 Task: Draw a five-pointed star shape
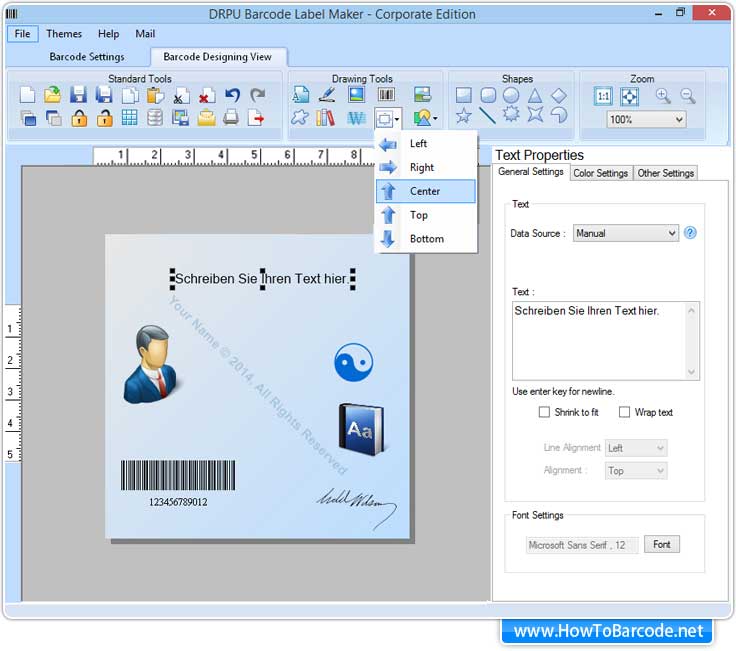click(463, 115)
